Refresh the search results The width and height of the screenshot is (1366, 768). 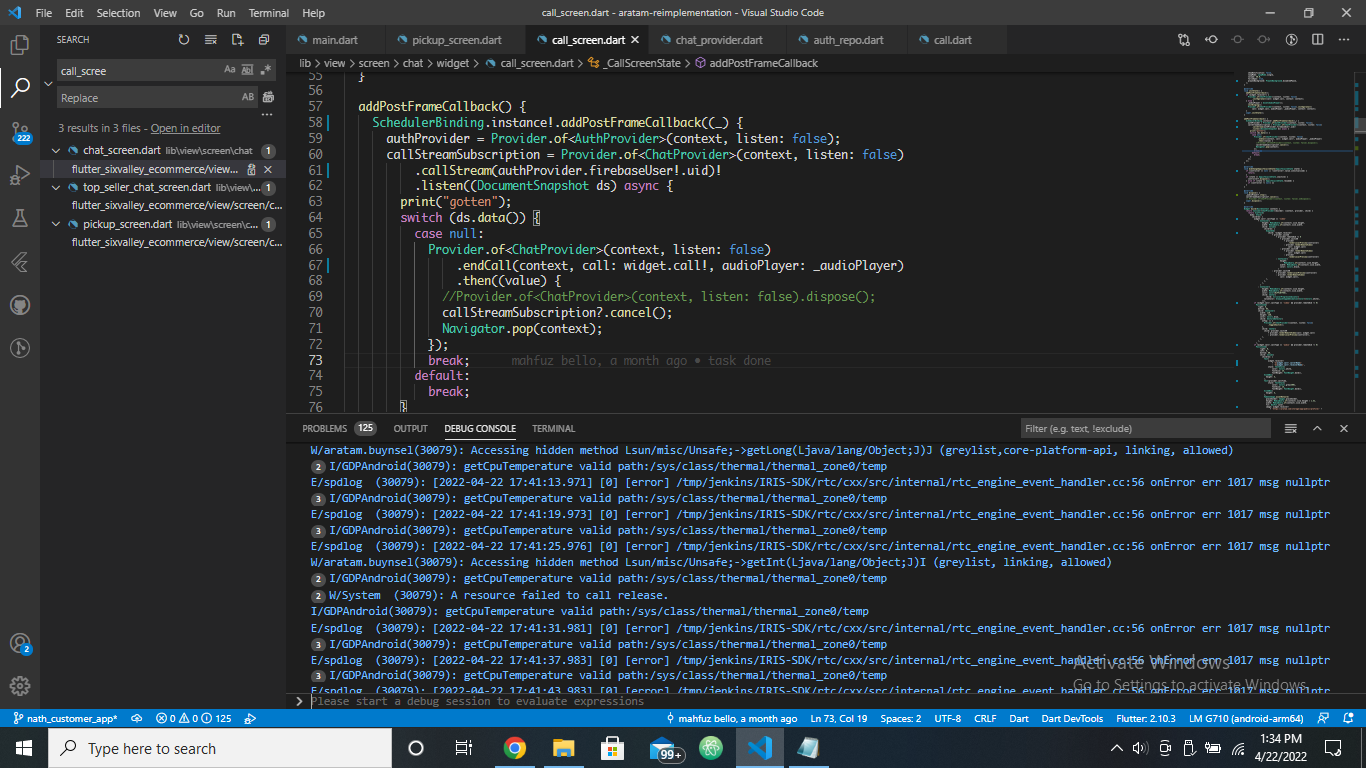184,40
